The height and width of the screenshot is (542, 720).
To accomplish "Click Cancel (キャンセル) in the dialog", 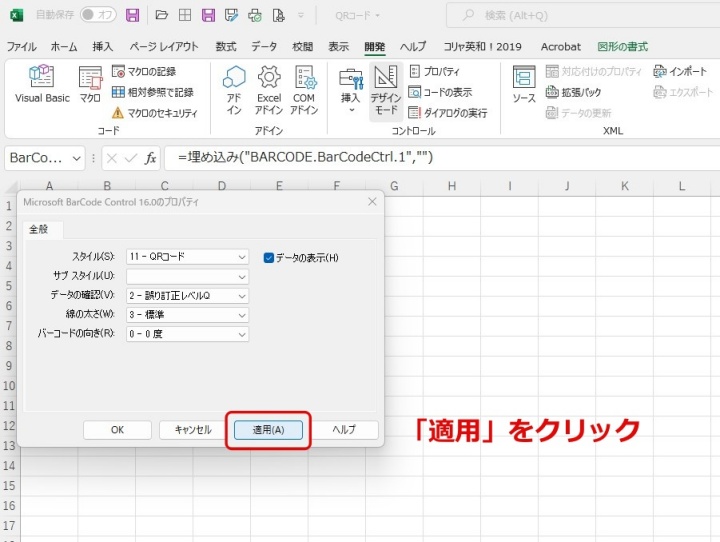I will [x=193, y=430].
